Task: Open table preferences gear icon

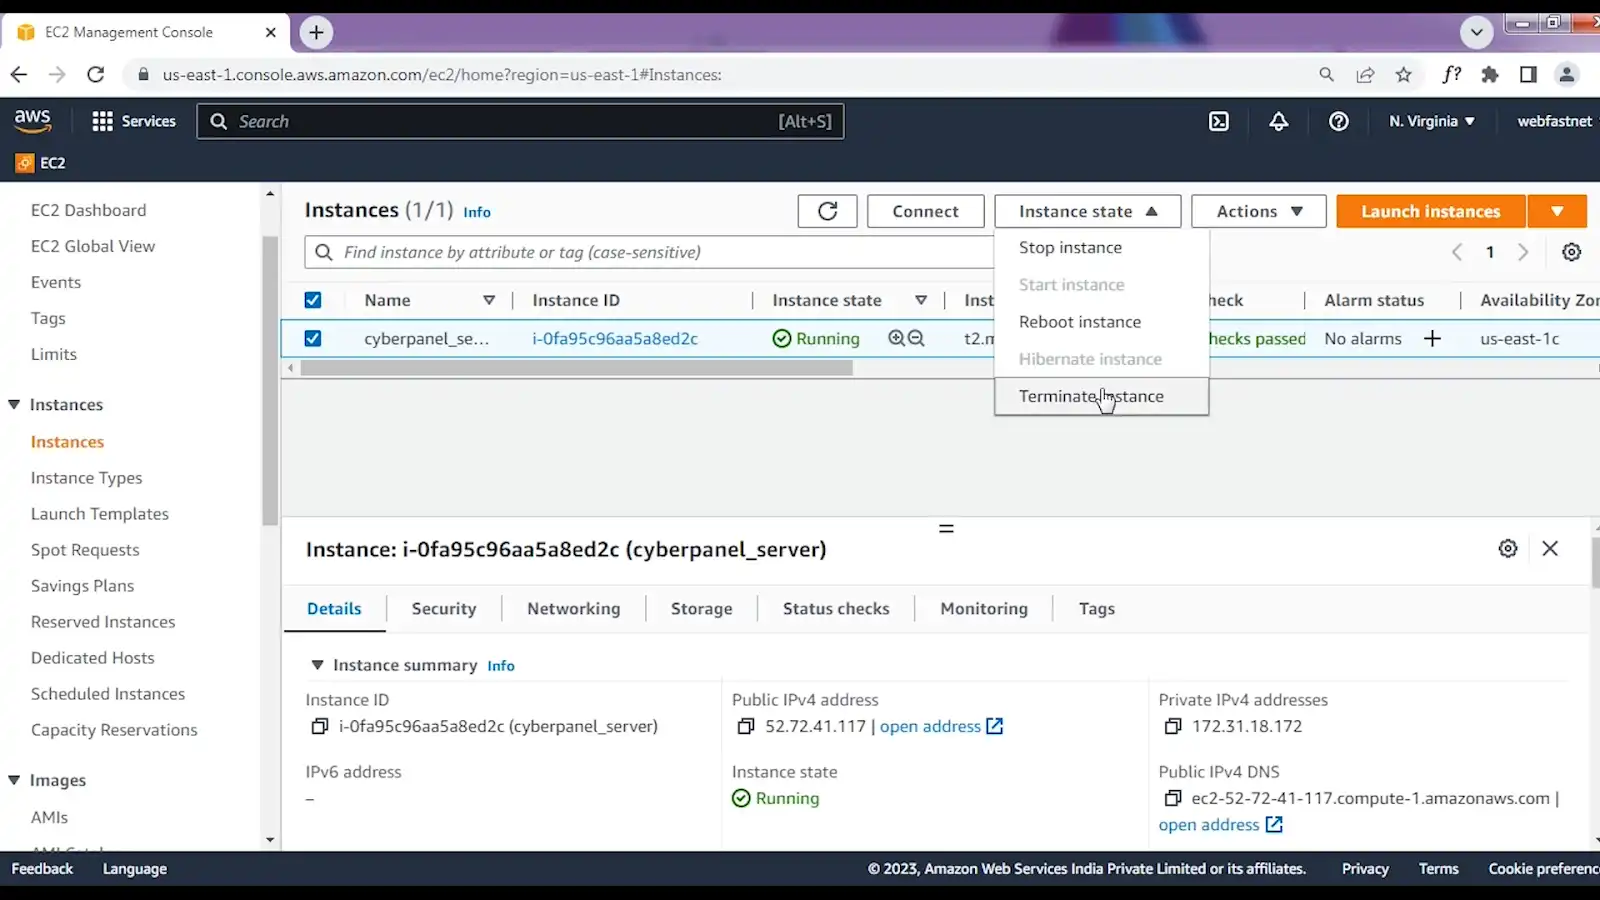Action: point(1572,252)
